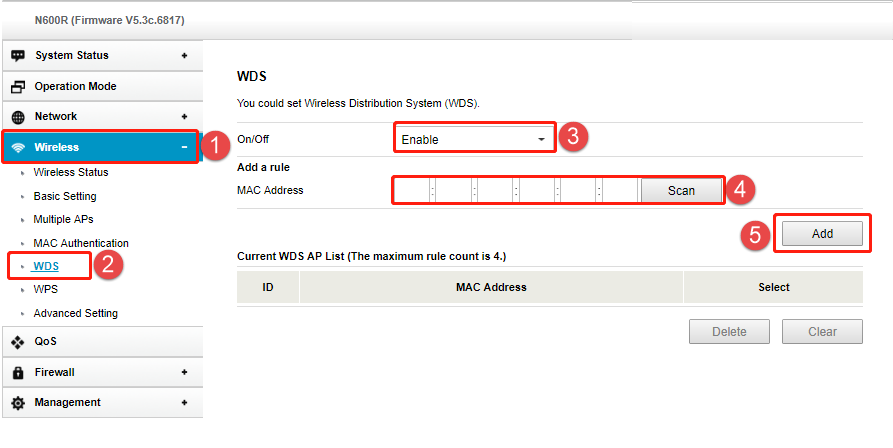Collapse the Wireless menu minus sign
The image size is (893, 448).
[x=184, y=148]
